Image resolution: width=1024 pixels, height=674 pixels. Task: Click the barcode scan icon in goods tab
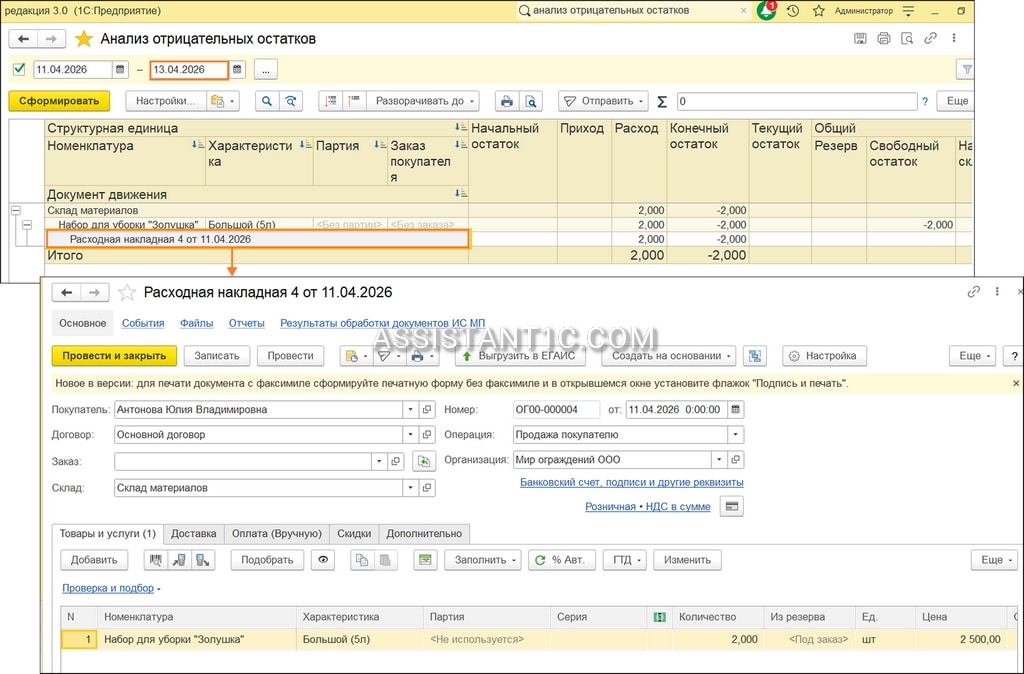[x=155, y=560]
